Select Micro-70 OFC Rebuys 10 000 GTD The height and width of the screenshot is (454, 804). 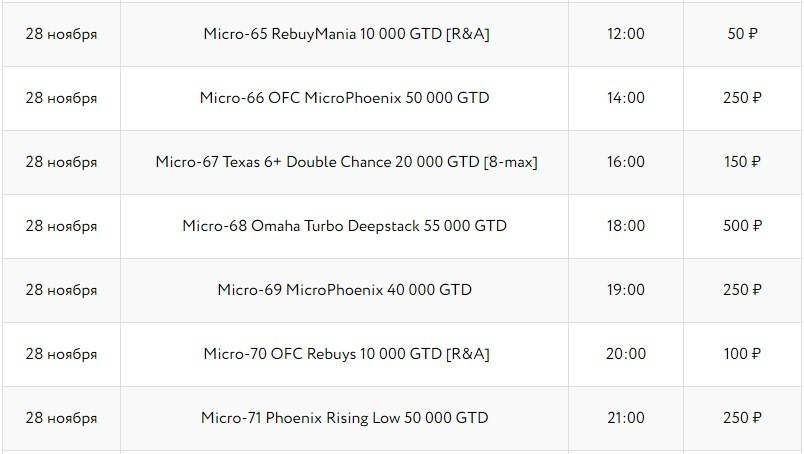(x=344, y=354)
